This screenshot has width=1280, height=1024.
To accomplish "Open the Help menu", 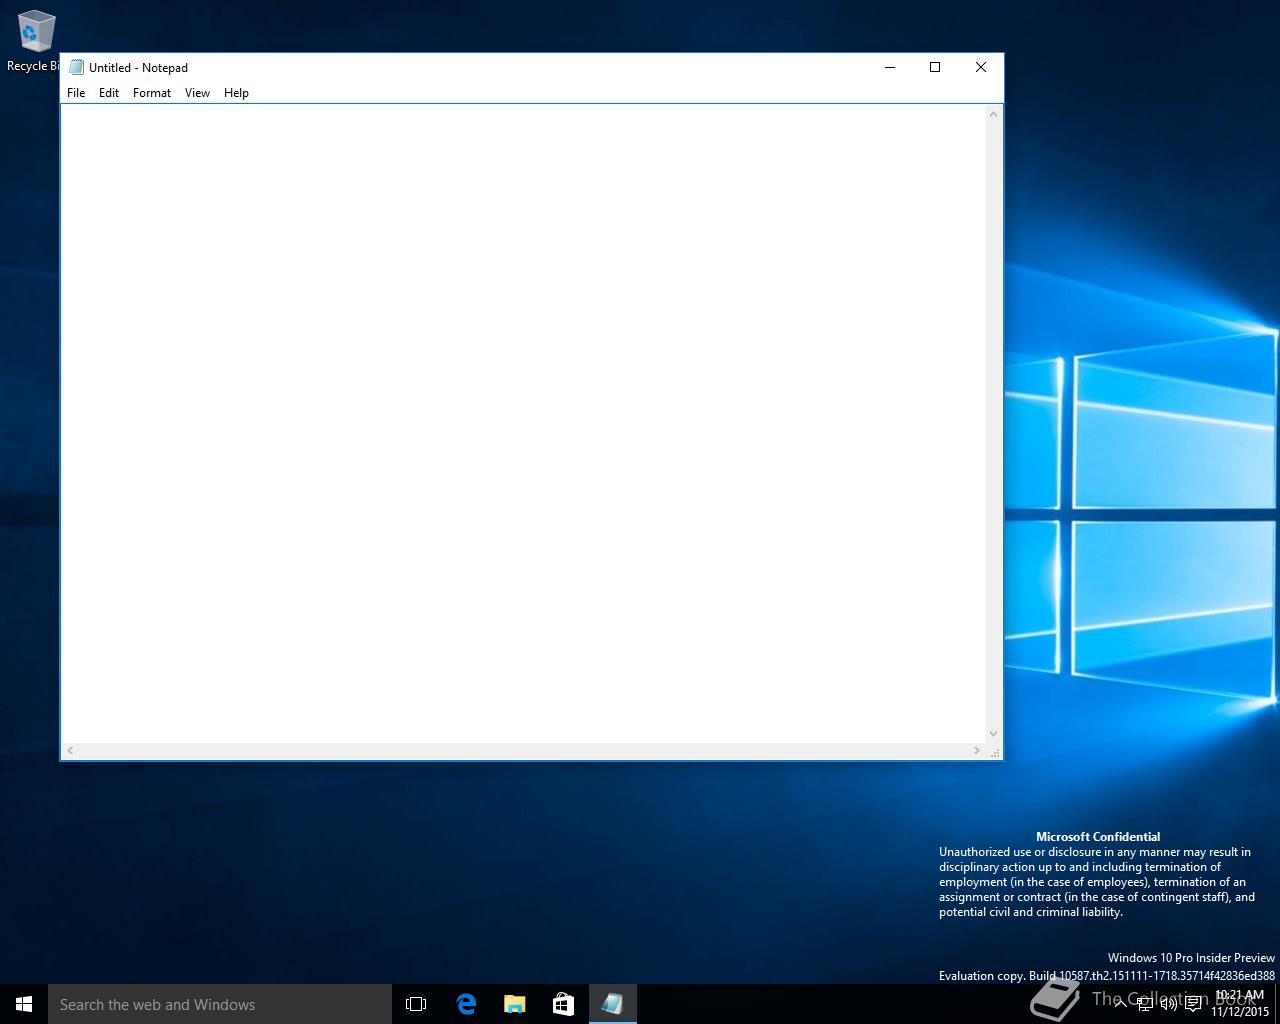I will tap(236, 93).
